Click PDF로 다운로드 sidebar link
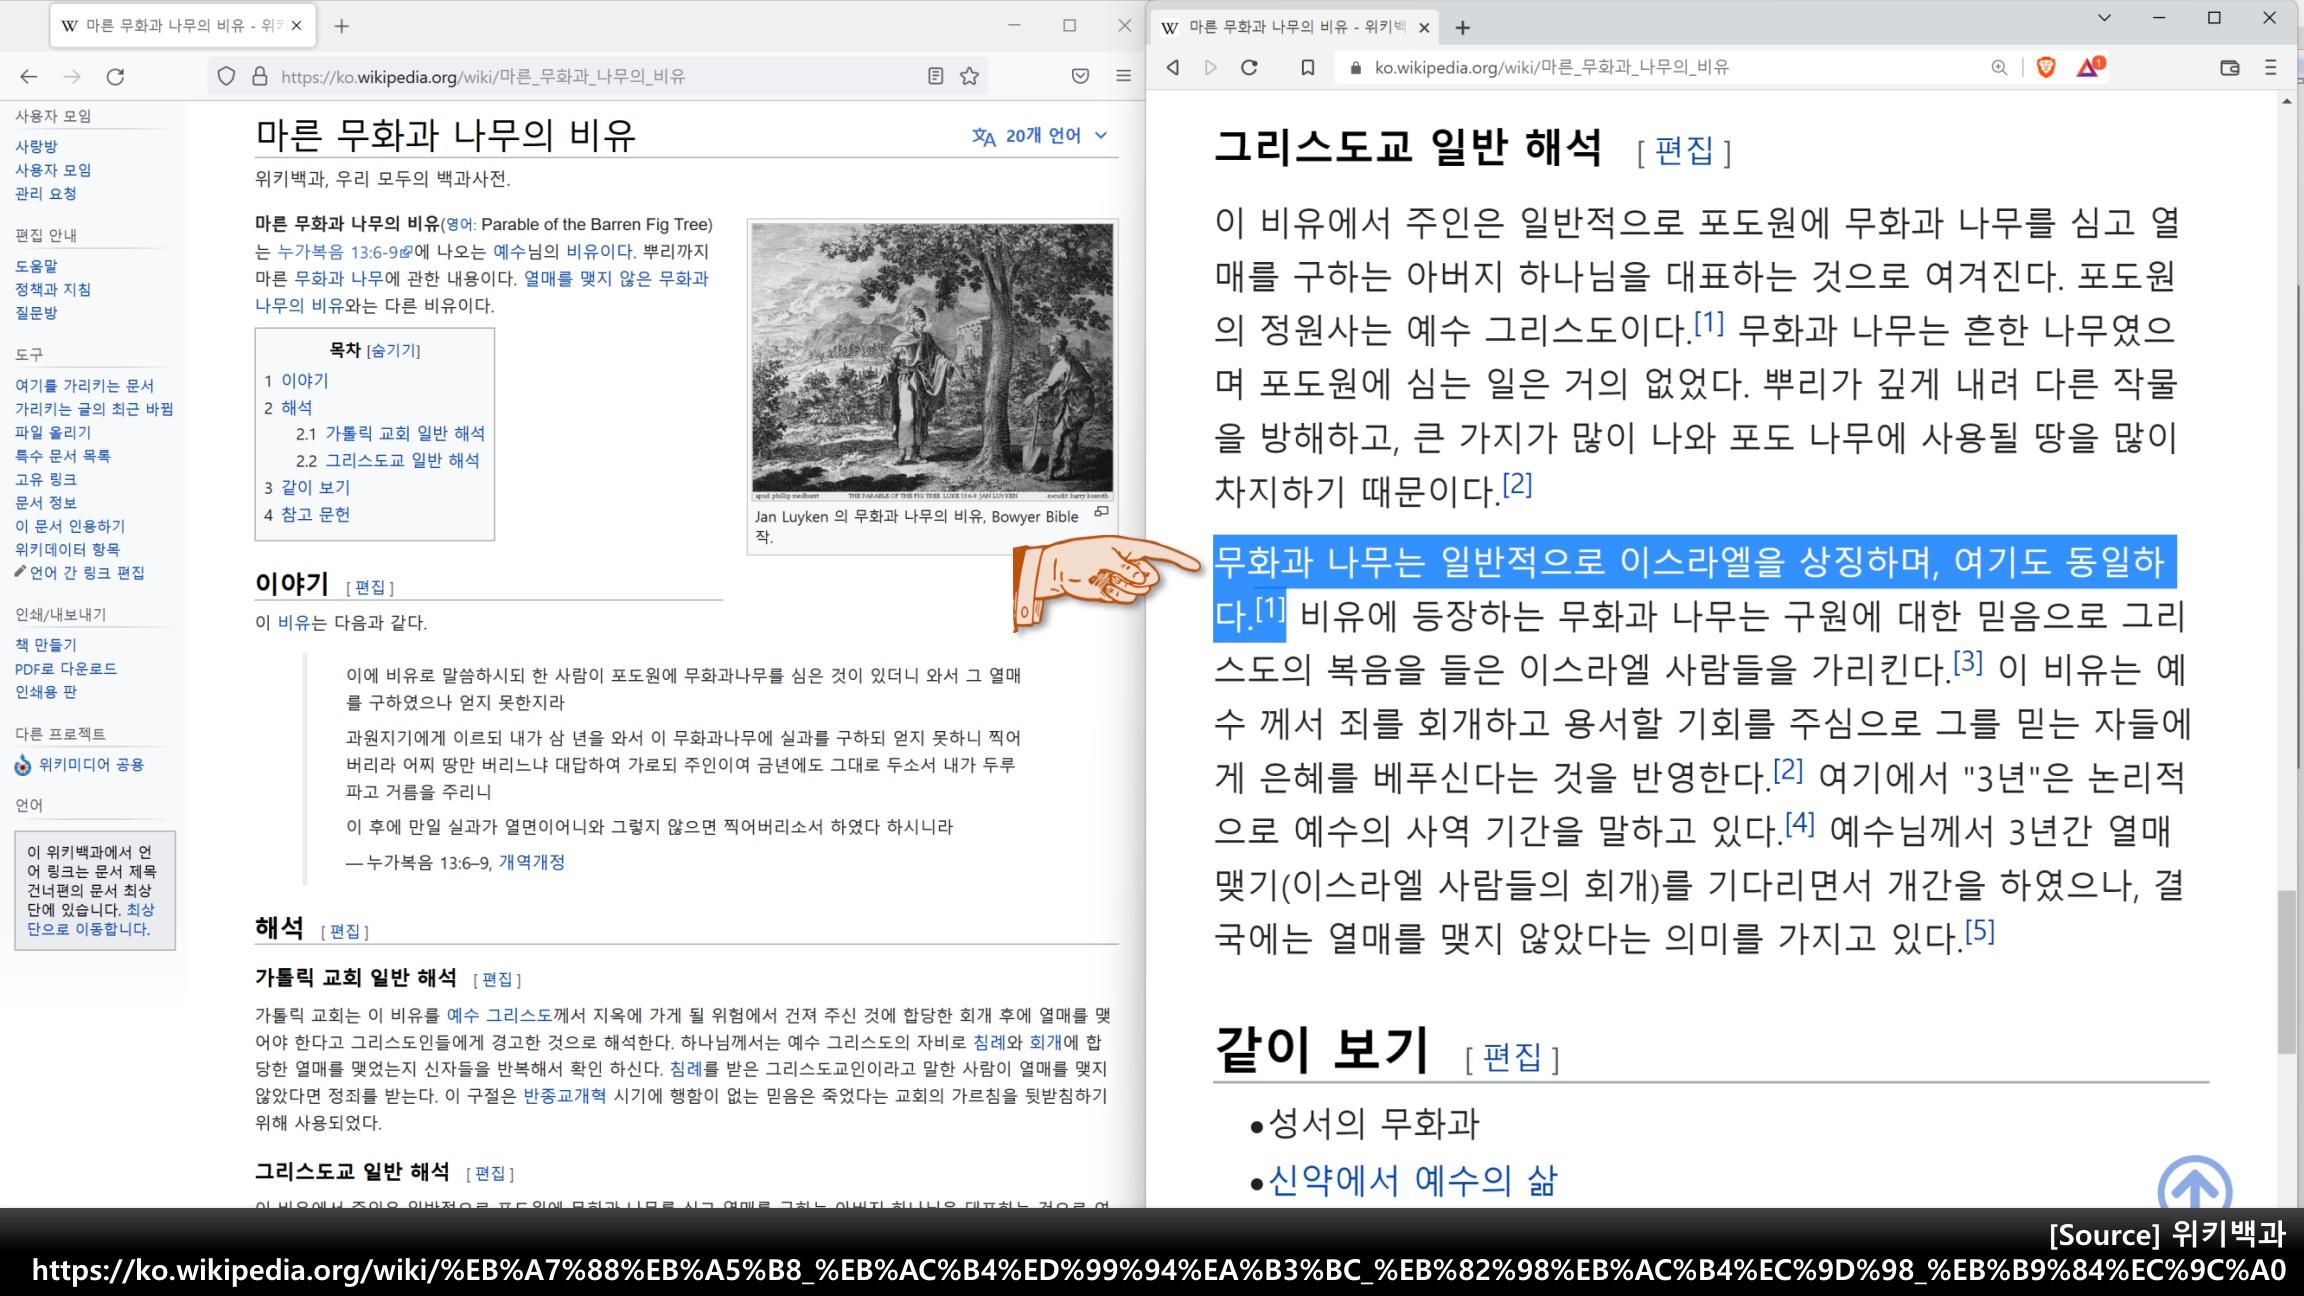 (x=66, y=668)
